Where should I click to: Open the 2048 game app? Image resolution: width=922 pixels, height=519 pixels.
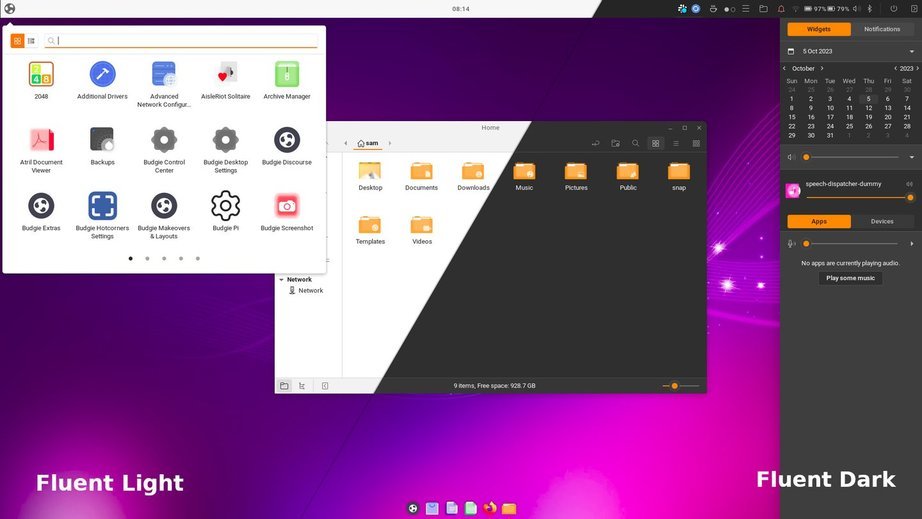41,79
